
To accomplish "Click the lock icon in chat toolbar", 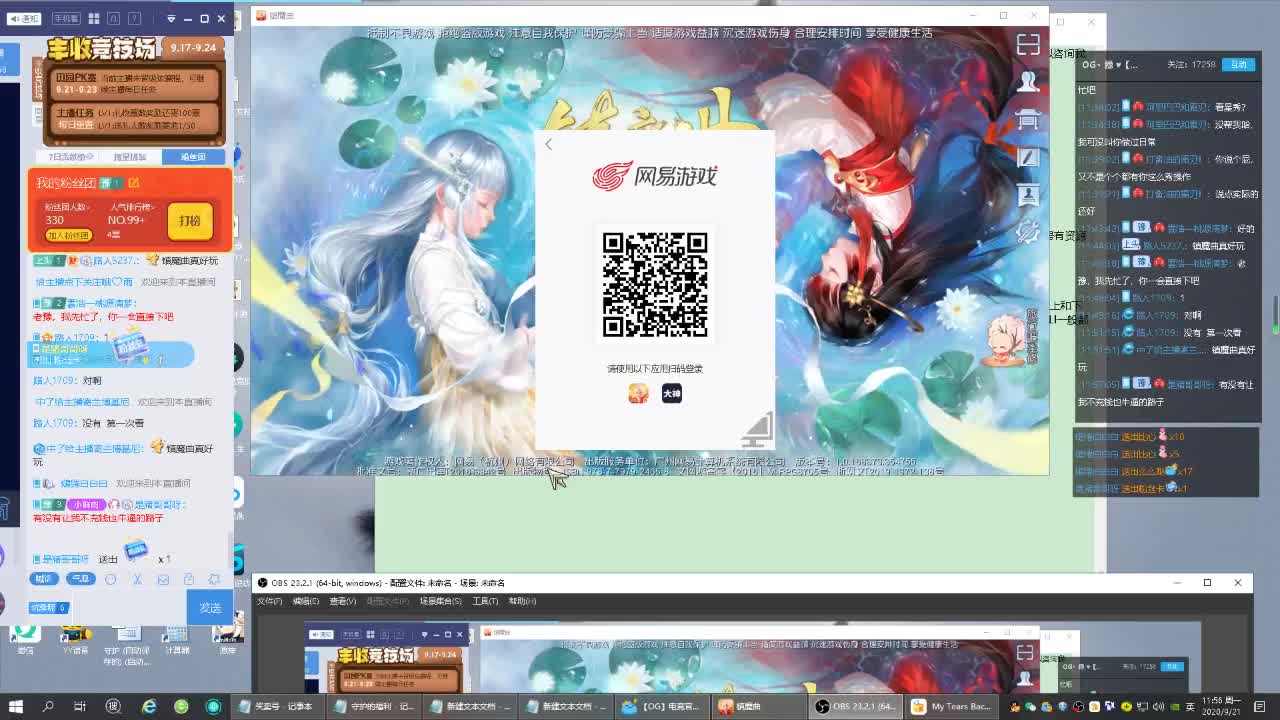I will tap(188, 579).
